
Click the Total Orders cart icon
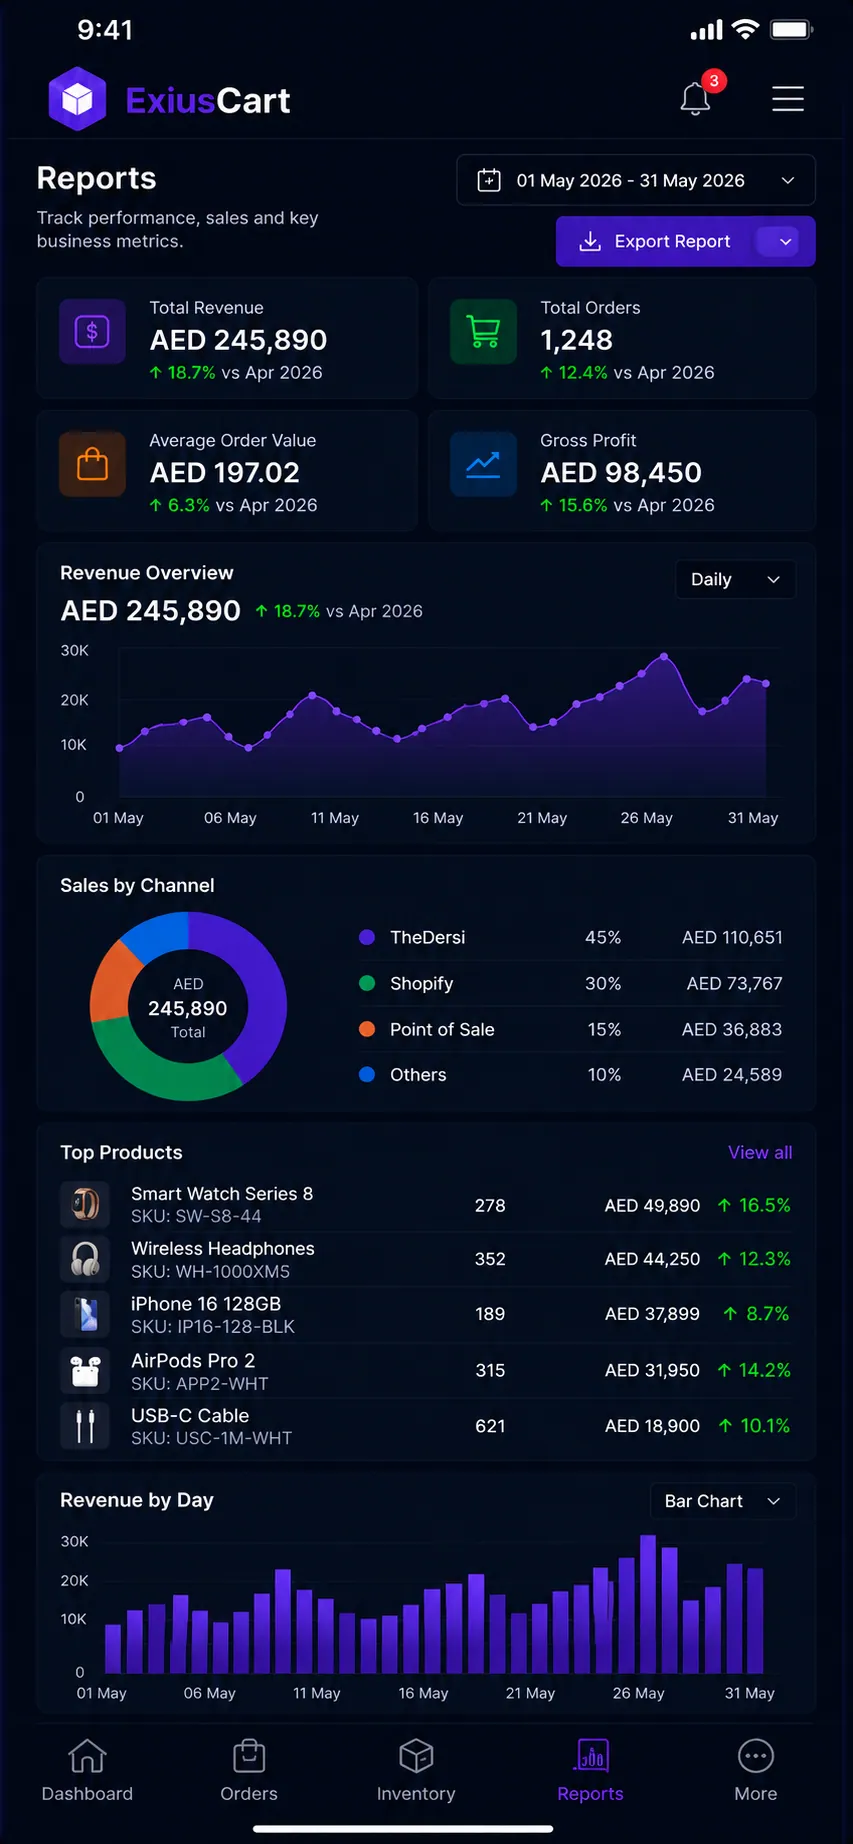tap(484, 331)
